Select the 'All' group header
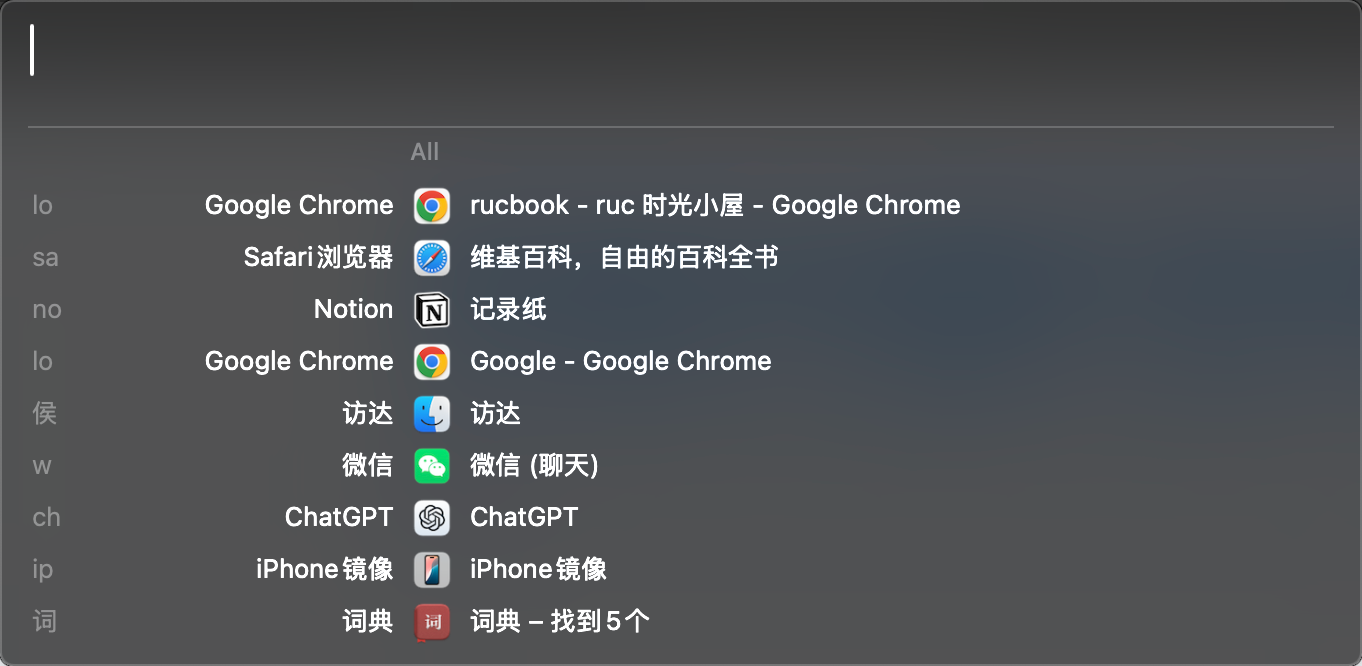The image size is (1362, 666). pyautogui.click(x=424, y=152)
